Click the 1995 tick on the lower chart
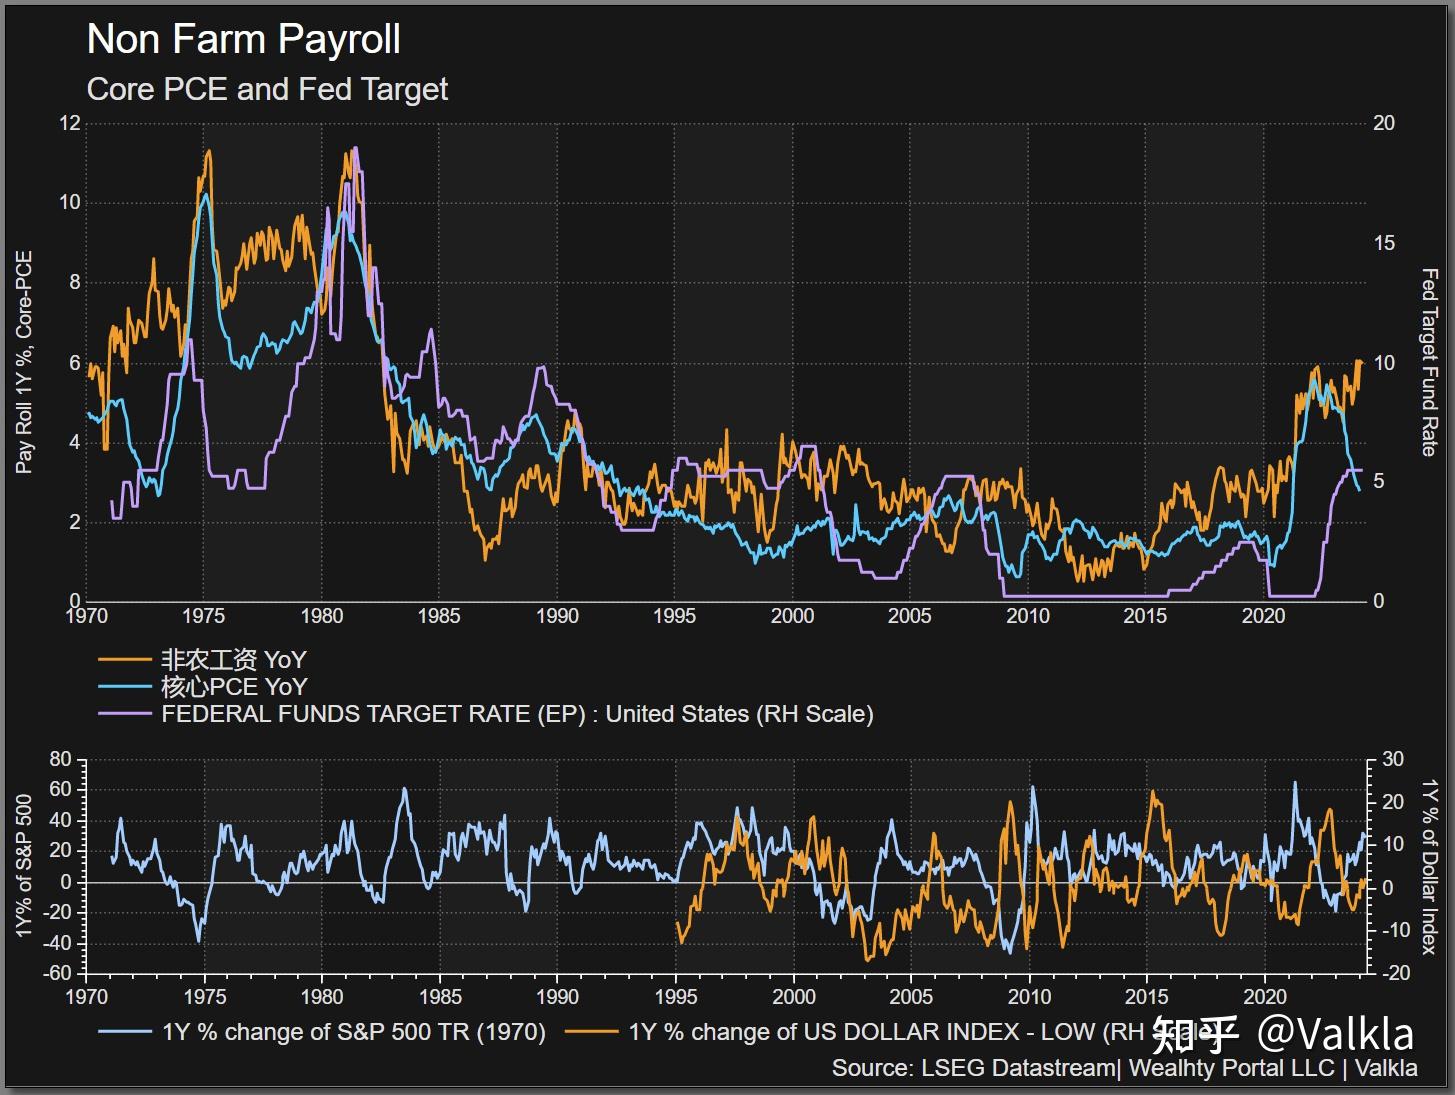1455x1095 pixels. click(x=675, y=997)
